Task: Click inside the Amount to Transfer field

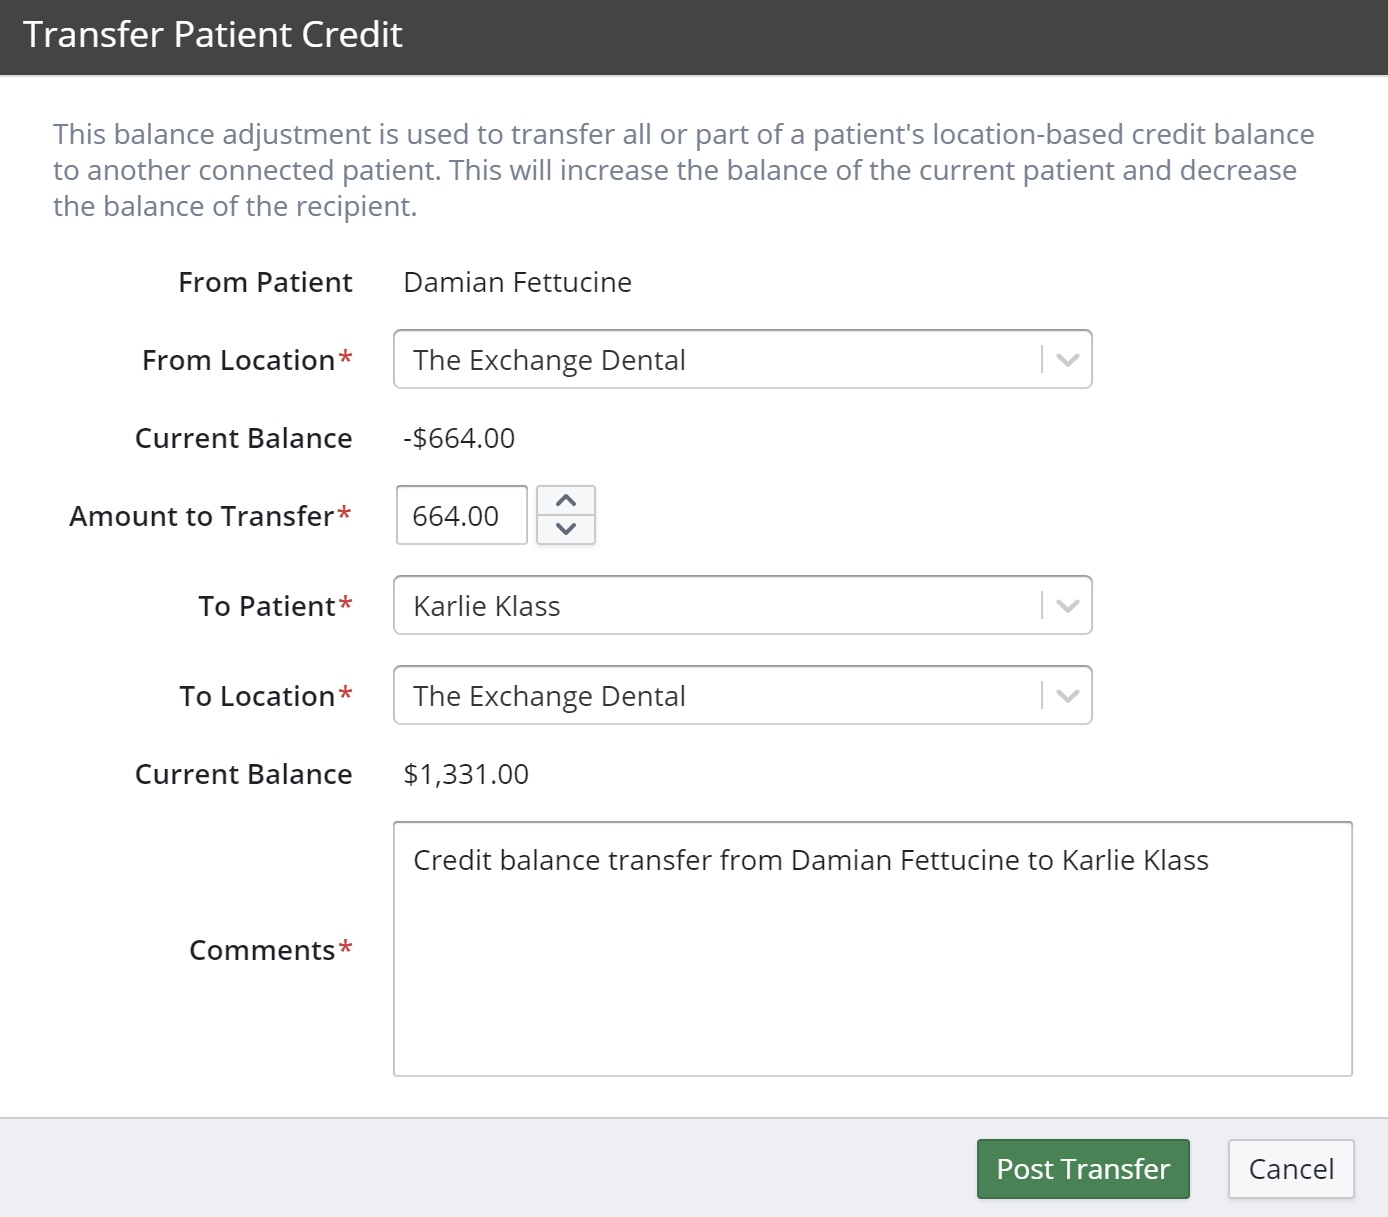Action: point(461,515)
